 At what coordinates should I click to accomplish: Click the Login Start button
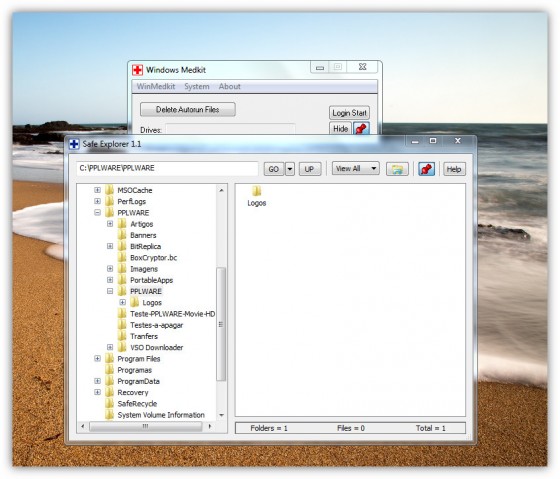tap(349, 113)
